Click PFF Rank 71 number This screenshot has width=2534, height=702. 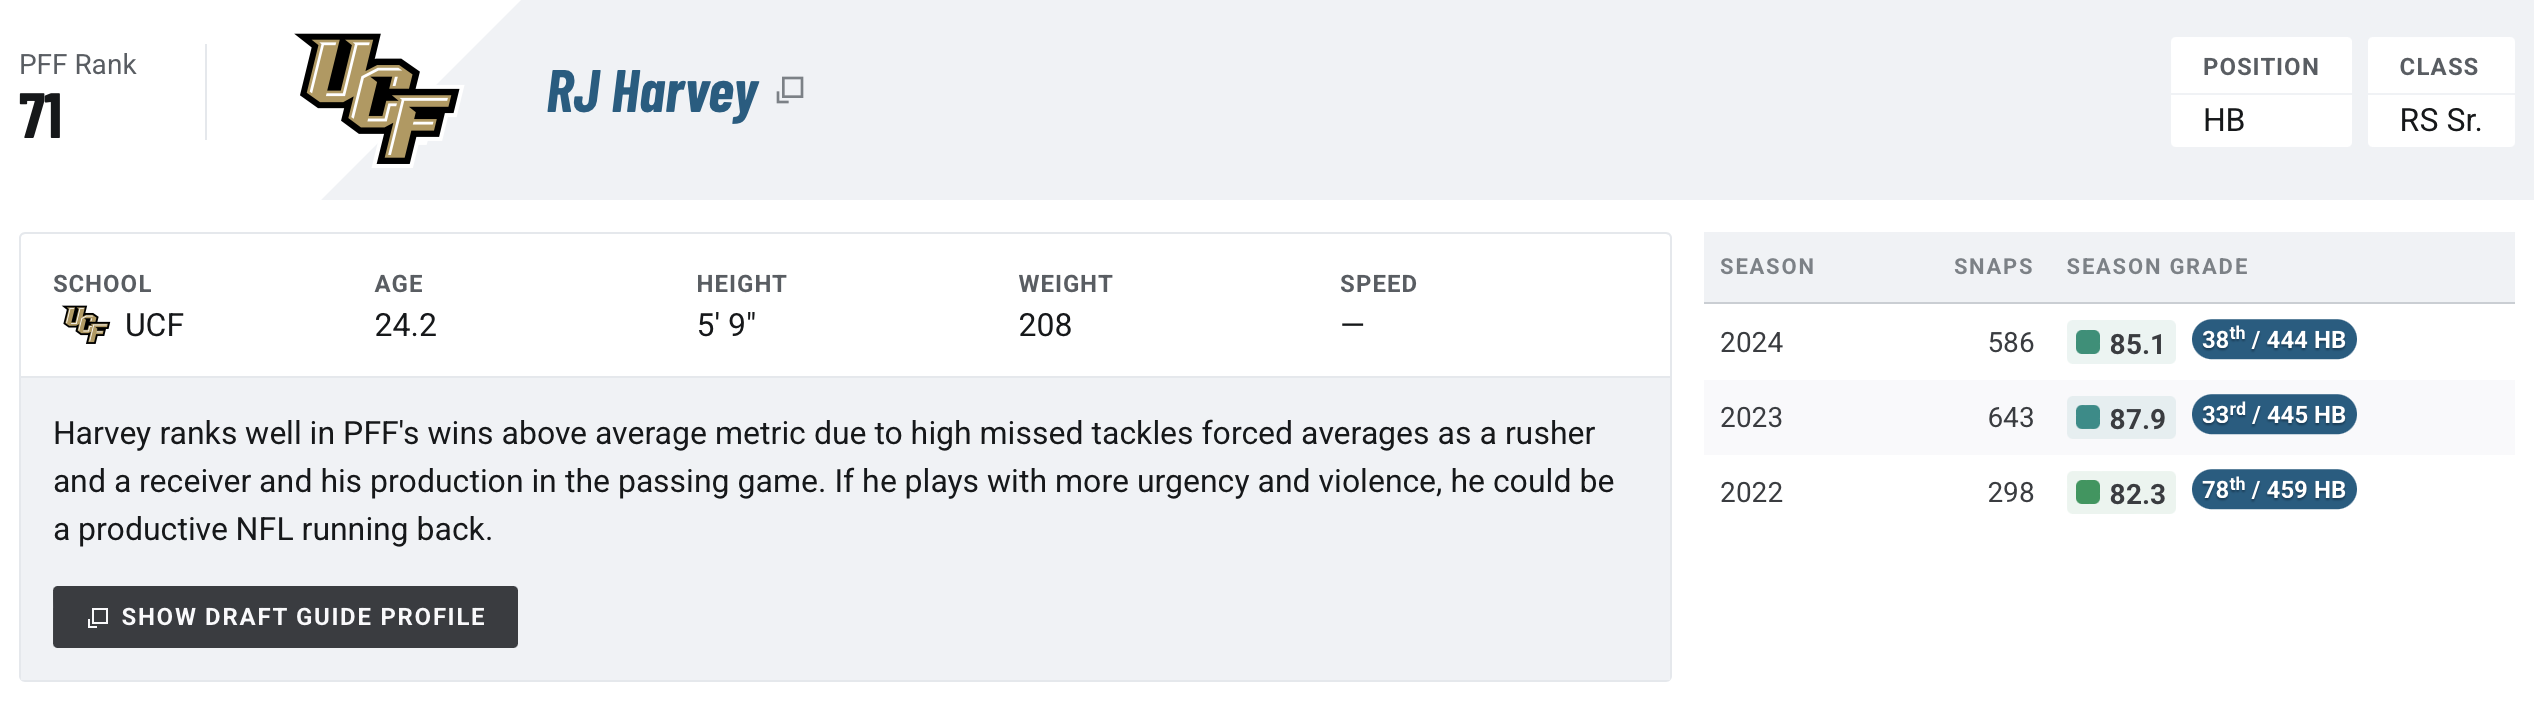41,116
